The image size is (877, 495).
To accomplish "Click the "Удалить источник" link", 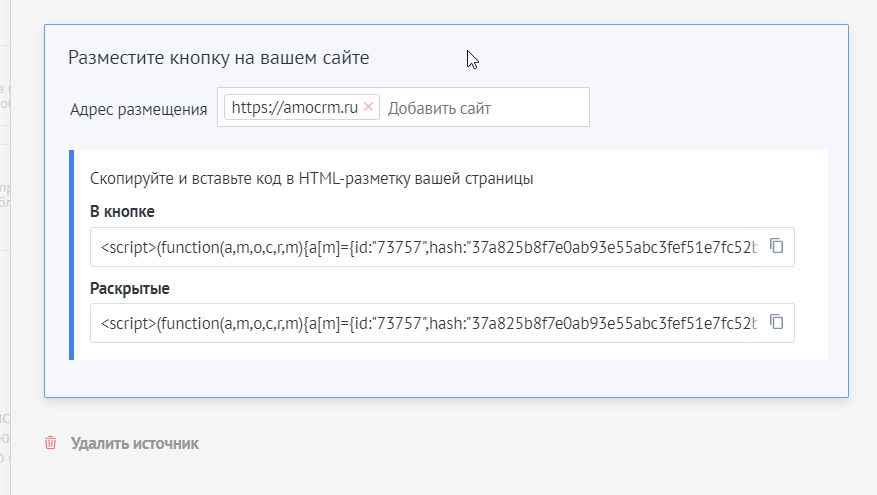I will coord(135,443).
